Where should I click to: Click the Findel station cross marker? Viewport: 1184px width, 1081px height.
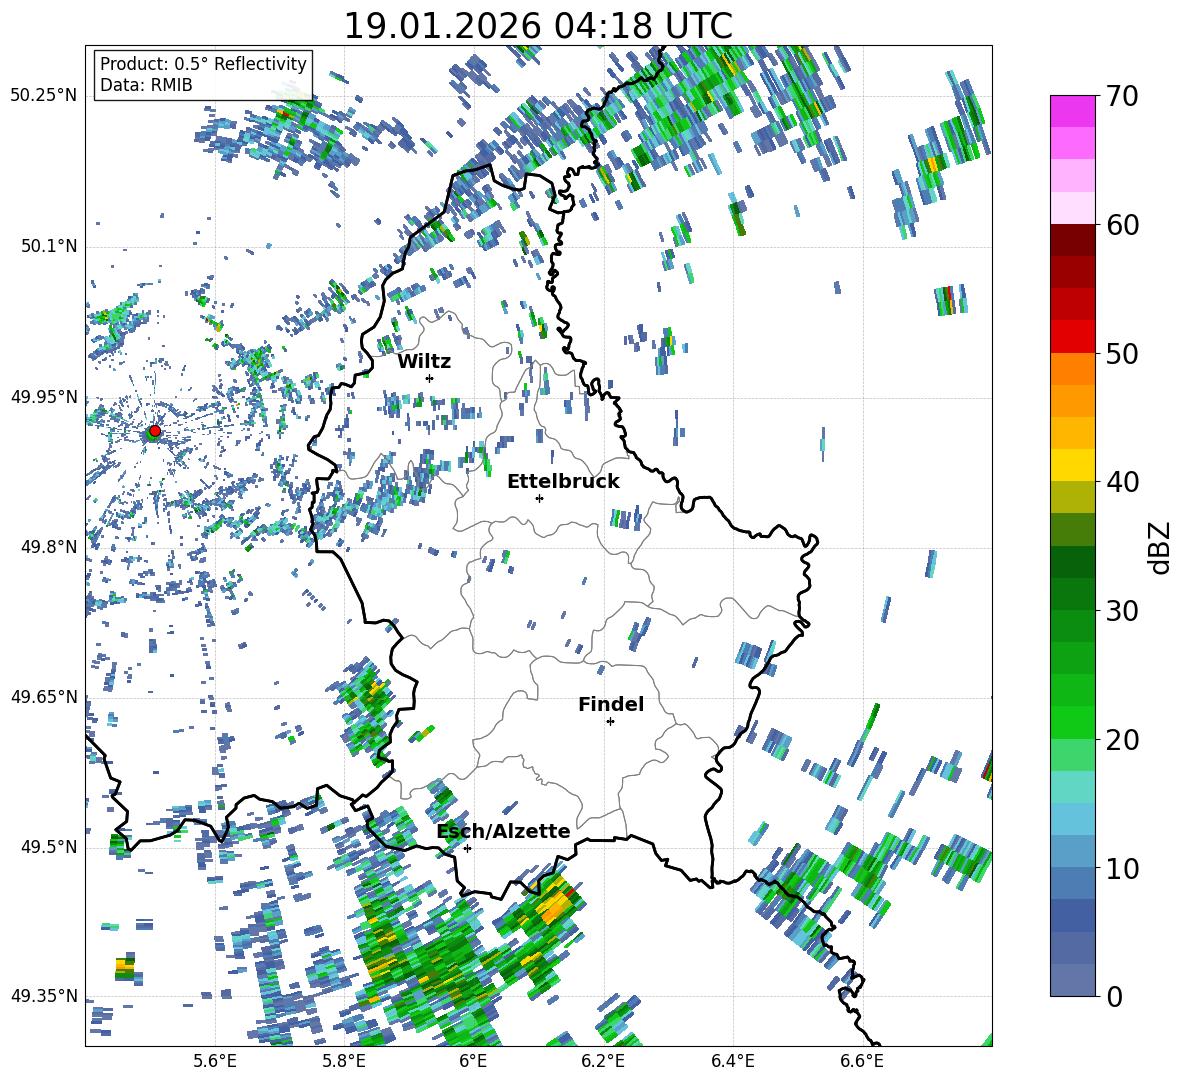pyautogui.click(x=610, y=722)
